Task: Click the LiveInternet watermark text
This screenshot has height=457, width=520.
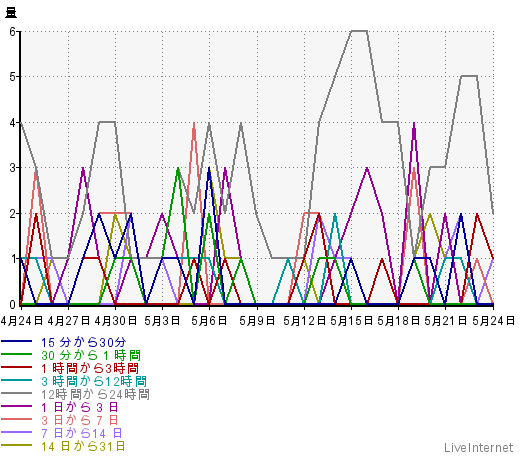Action: [479, 447]
